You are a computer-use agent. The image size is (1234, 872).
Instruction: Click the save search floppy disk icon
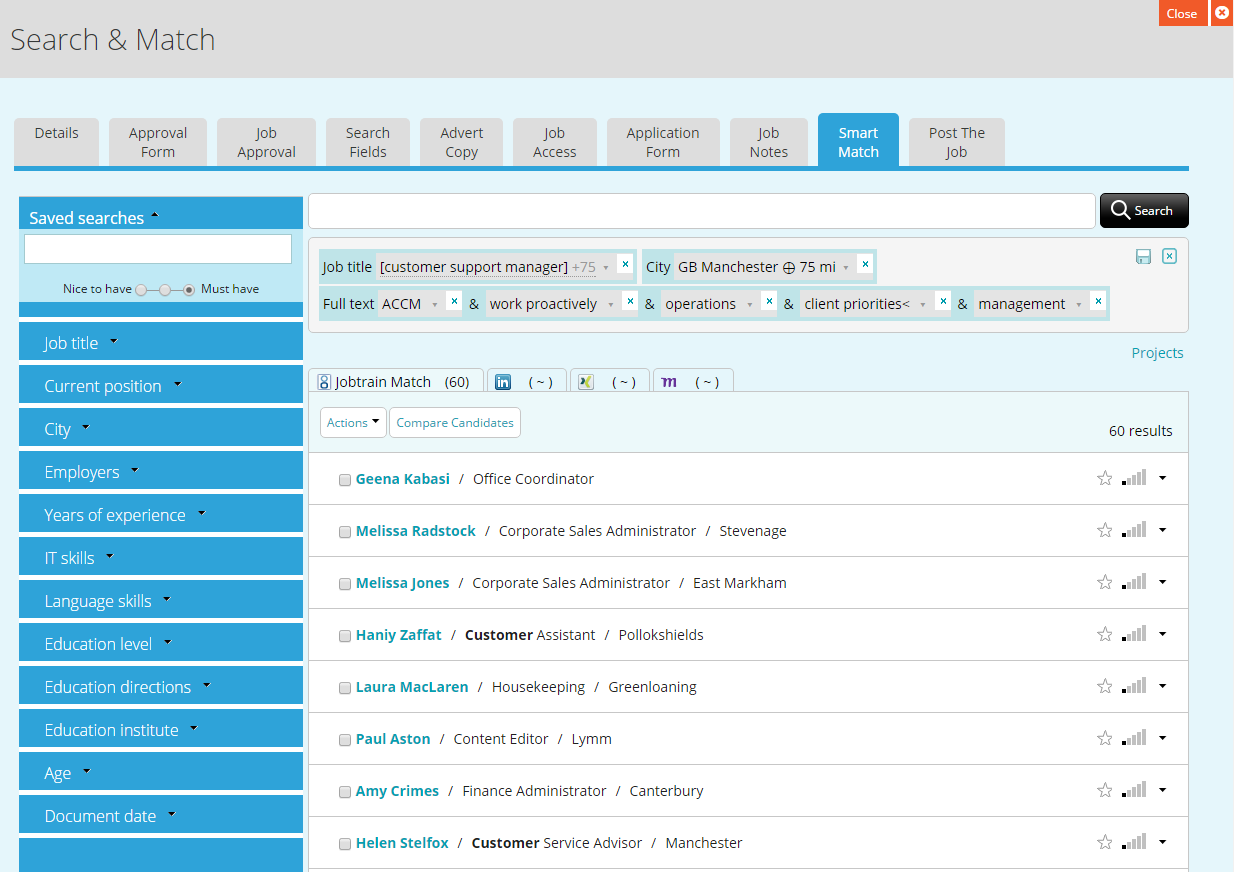(1143, 256)
